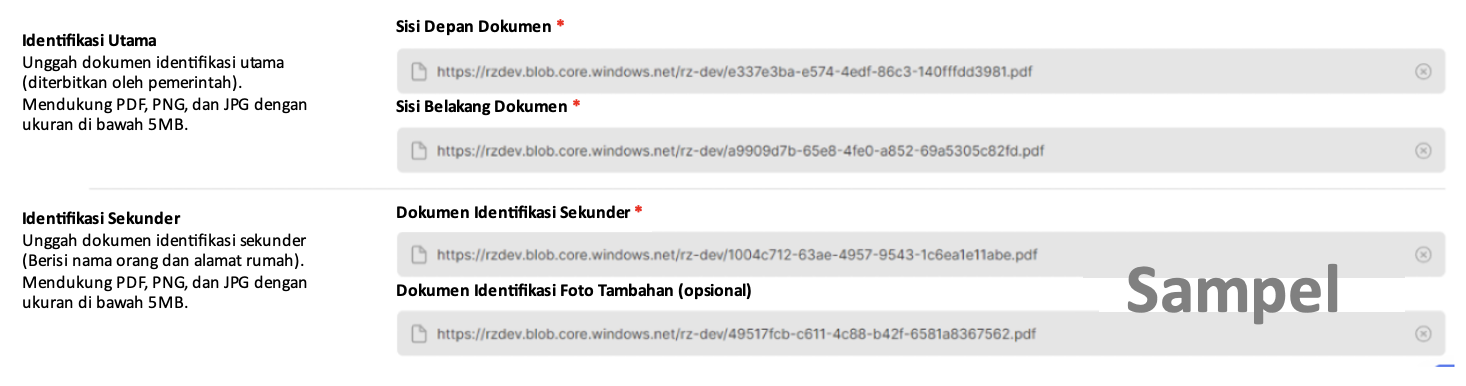The image size is (1466, 386).
Task: Click the Dokumen Identifikasi Sekunder label
Action: (x=513, y=212)
